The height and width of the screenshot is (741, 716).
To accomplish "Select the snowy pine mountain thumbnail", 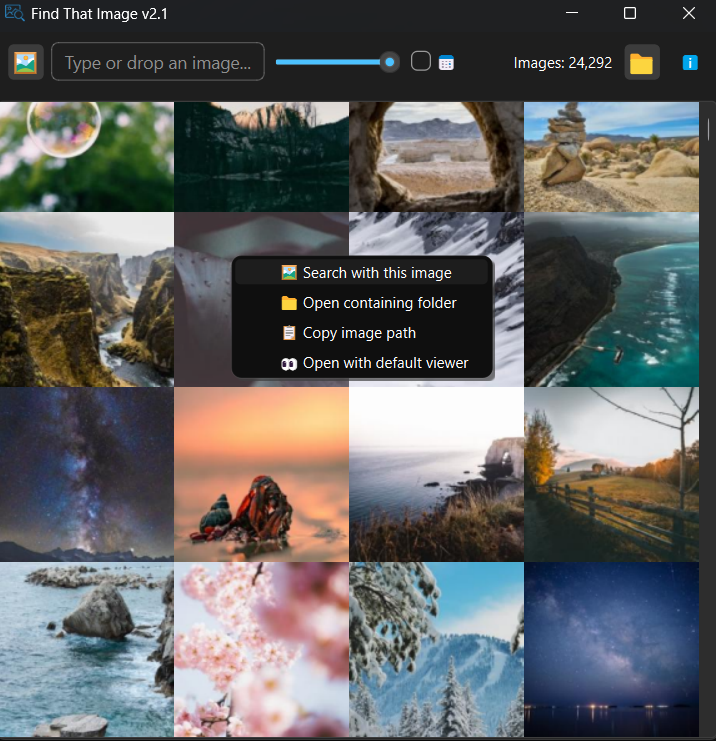I will tap(437, 649).
